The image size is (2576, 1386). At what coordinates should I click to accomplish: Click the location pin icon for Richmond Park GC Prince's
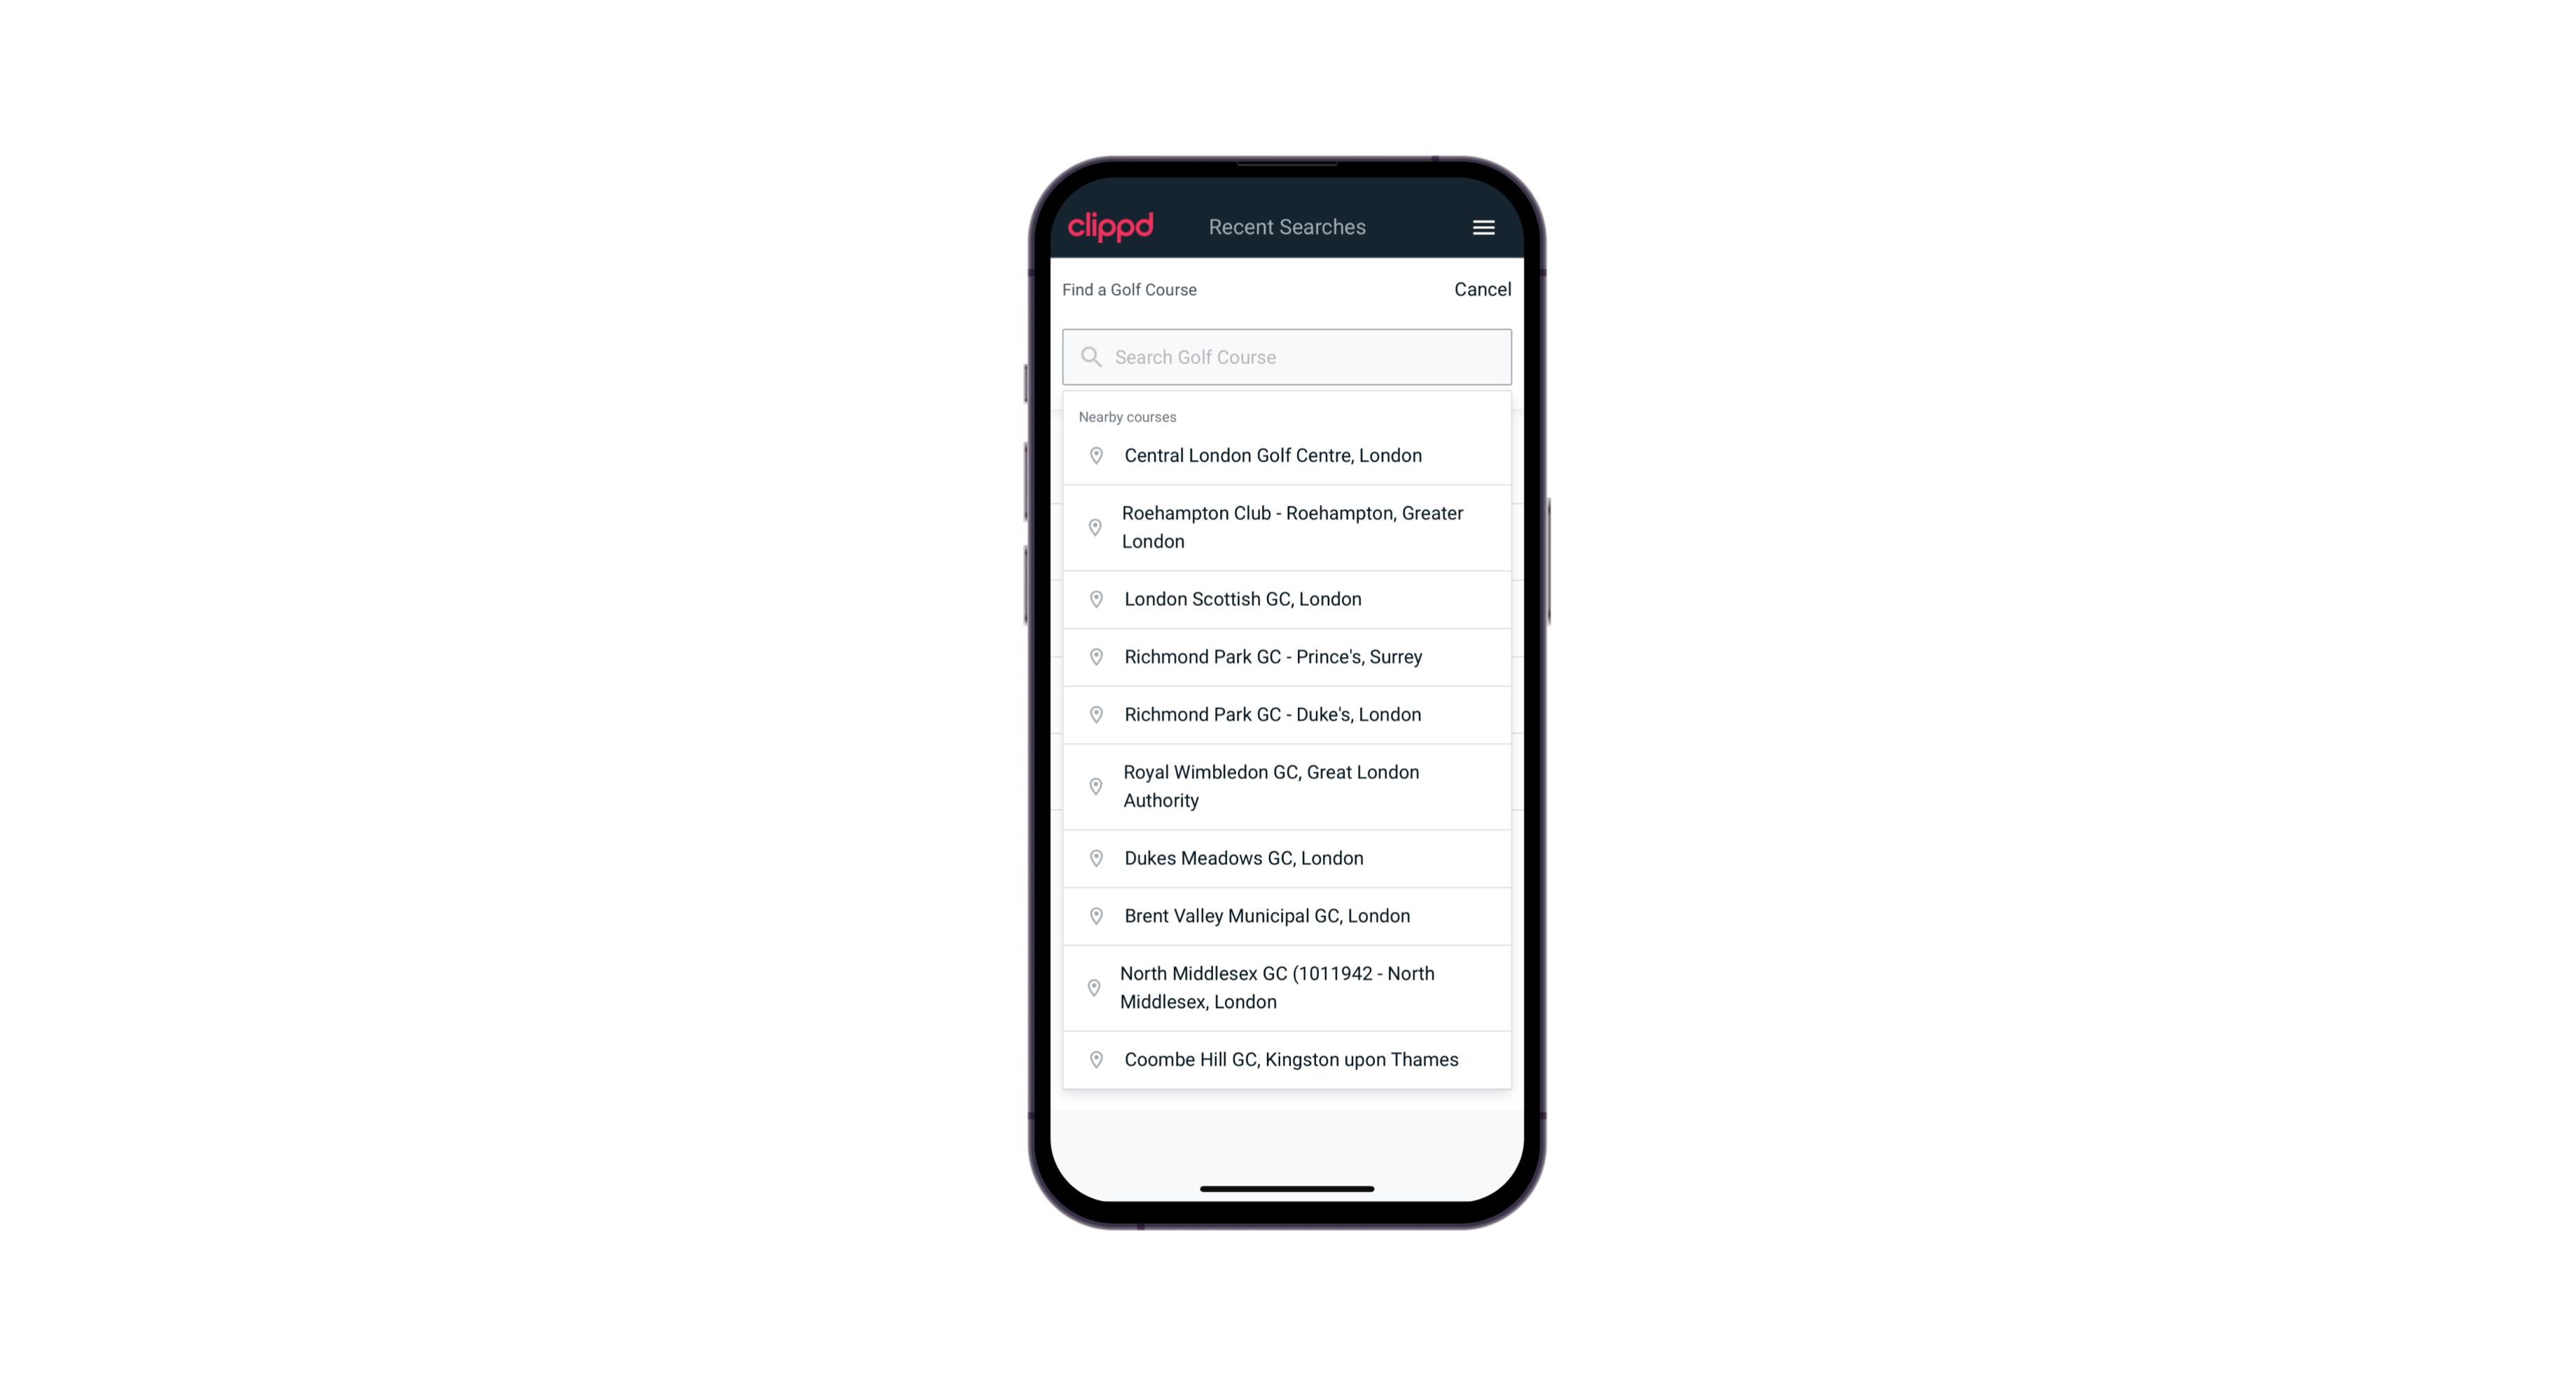1093,657
